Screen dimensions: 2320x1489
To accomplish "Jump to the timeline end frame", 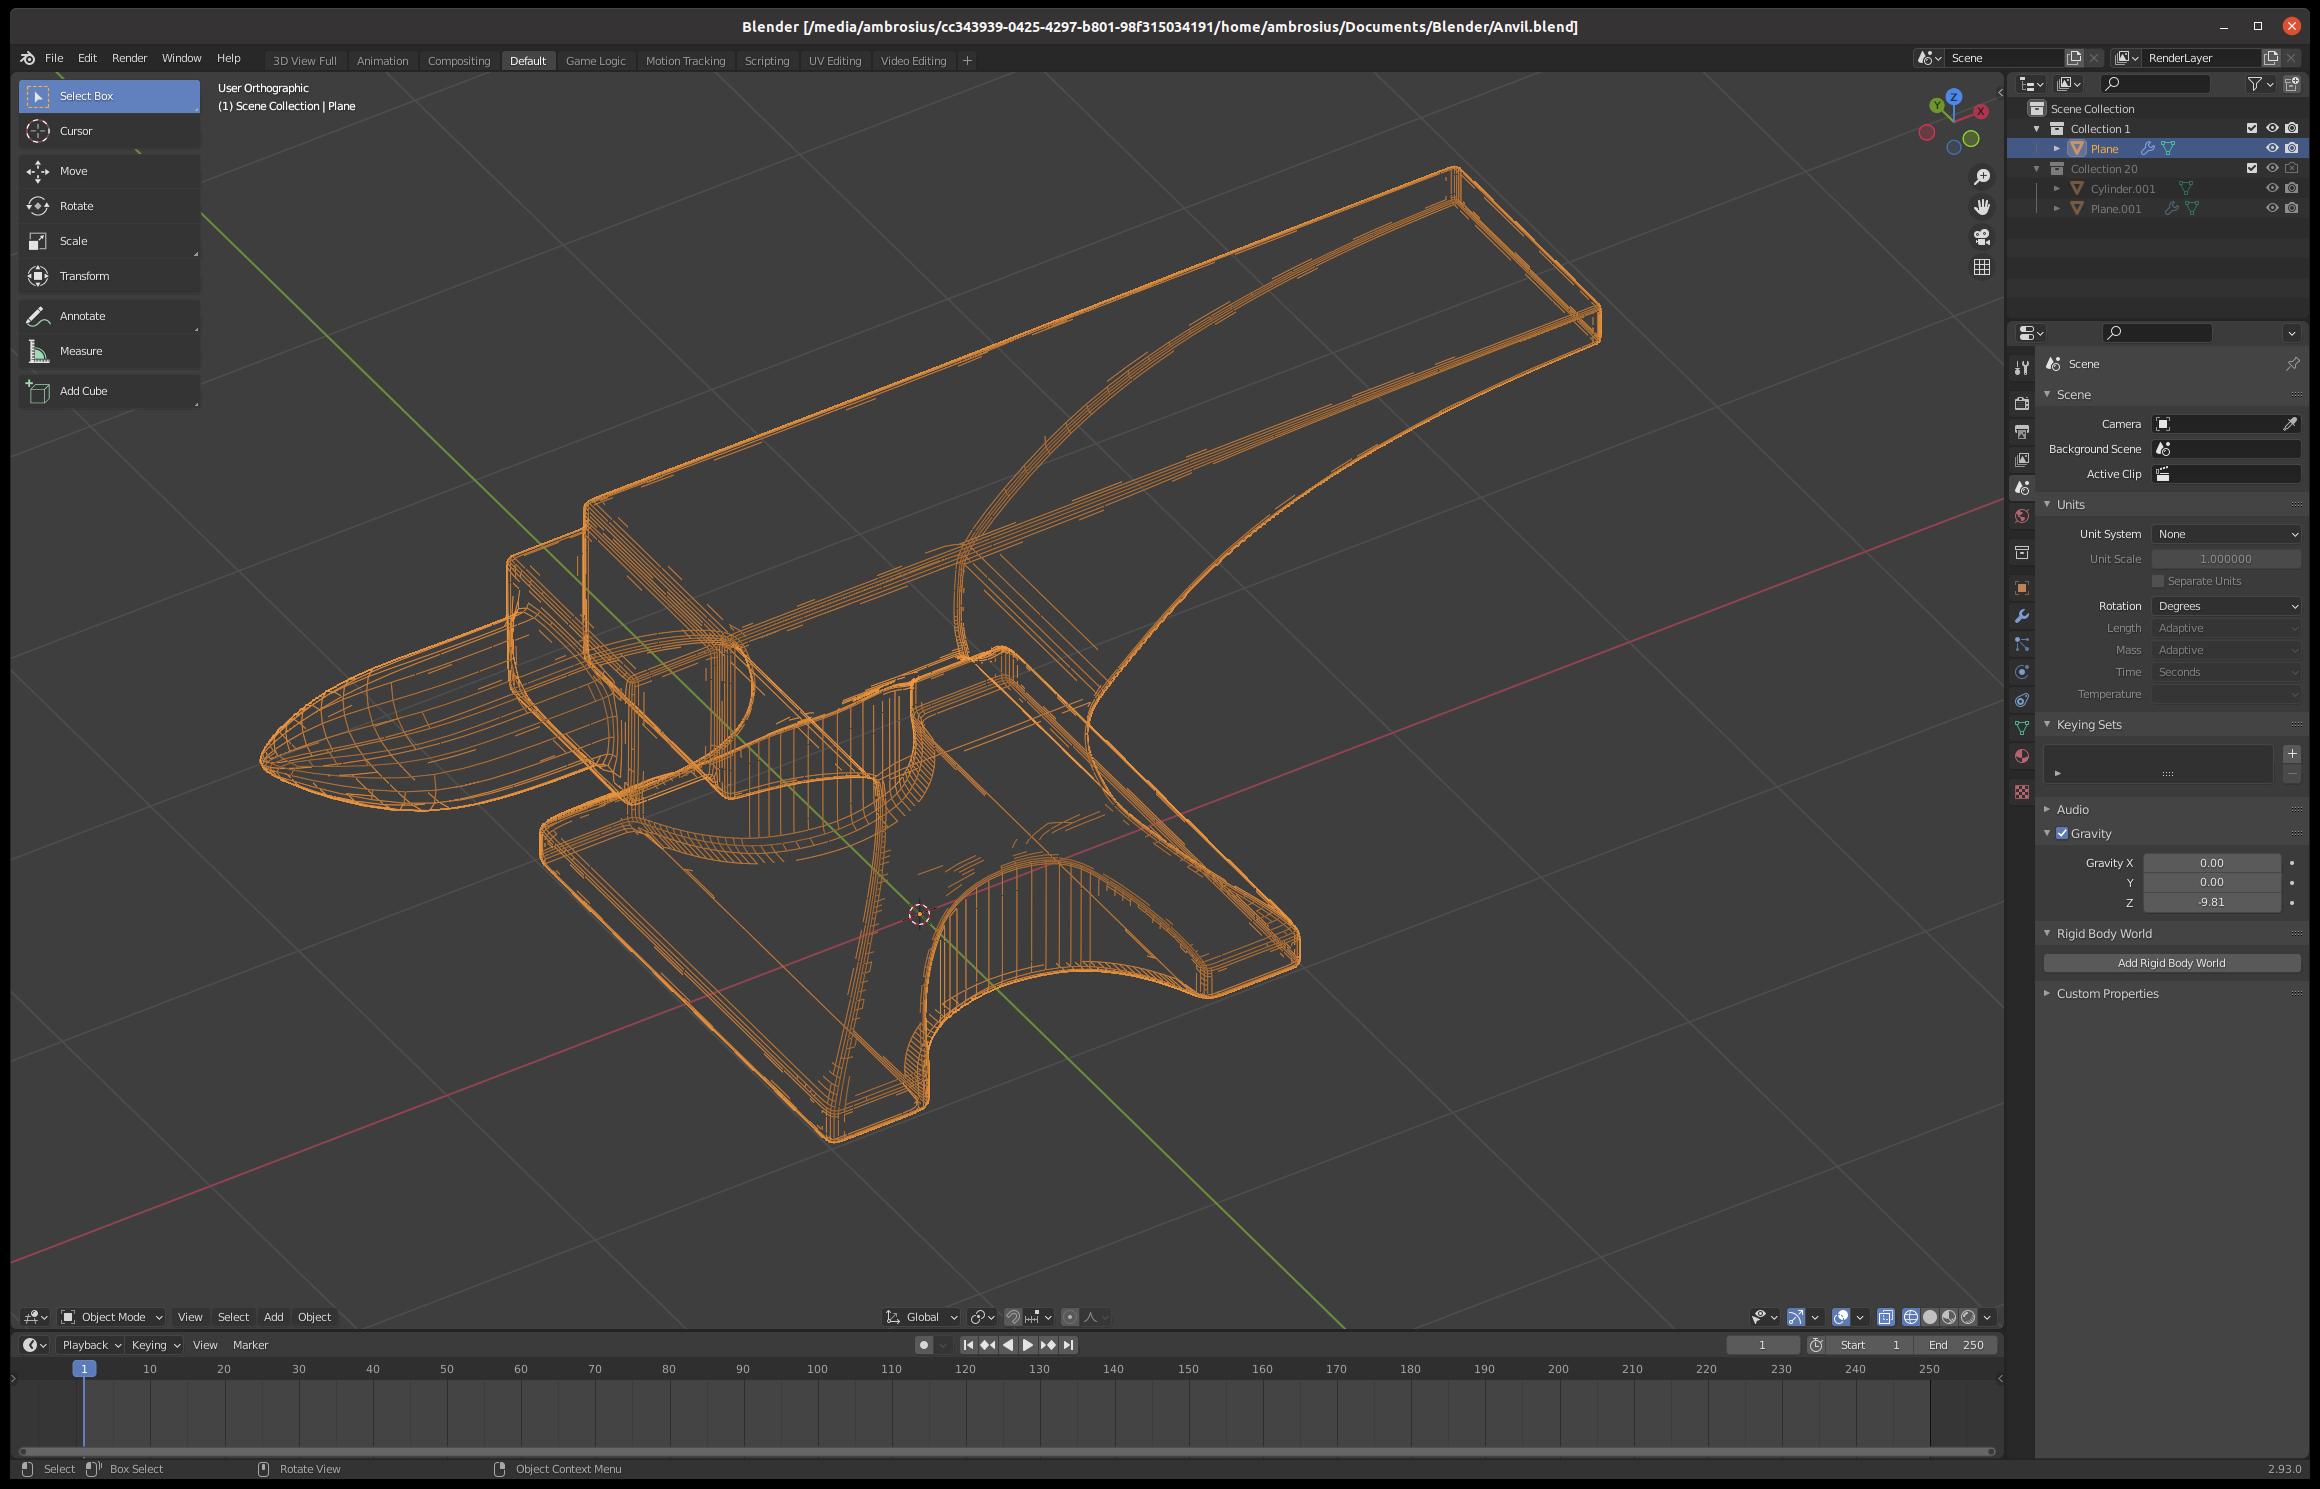I will click(x=1068, y=1345).
